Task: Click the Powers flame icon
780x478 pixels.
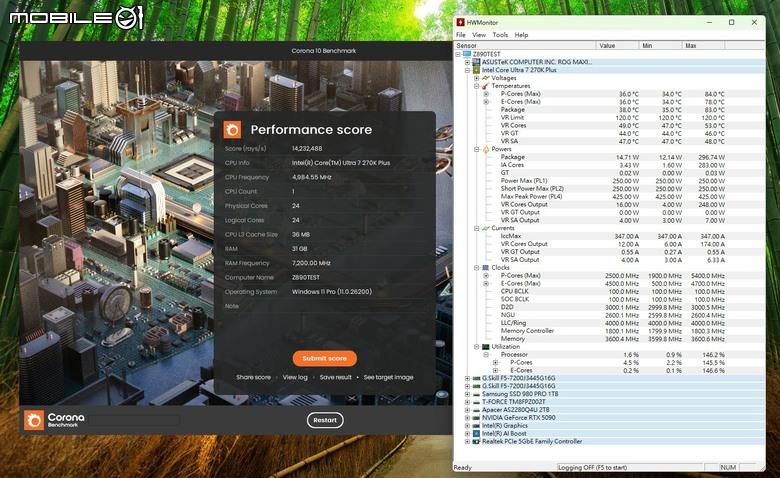Action: click(486, 149)
